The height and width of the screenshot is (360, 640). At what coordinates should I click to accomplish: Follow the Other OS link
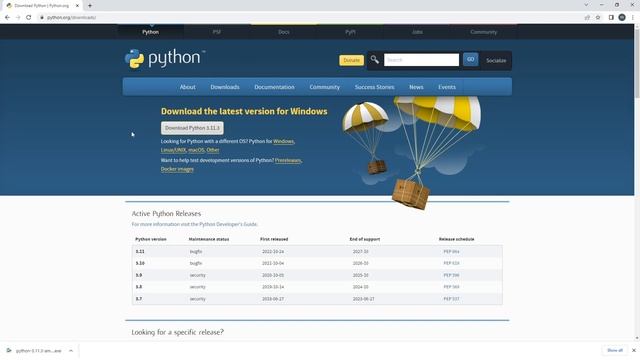coord(213,150)
